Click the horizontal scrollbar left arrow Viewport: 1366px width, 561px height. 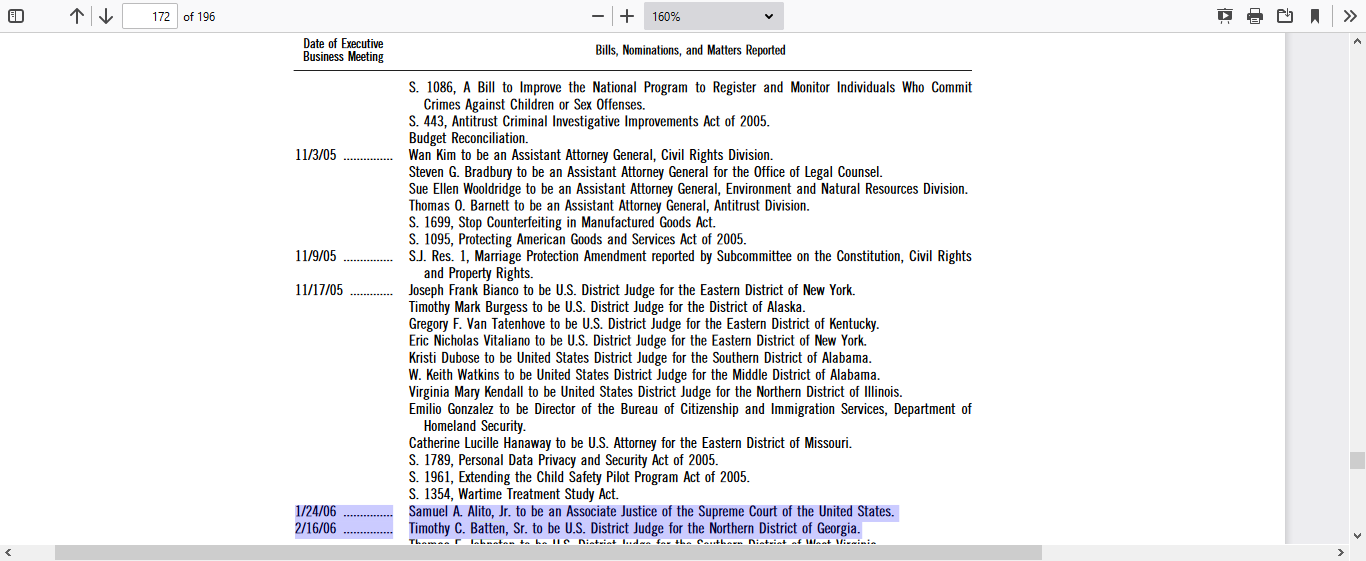click(8, 552)
